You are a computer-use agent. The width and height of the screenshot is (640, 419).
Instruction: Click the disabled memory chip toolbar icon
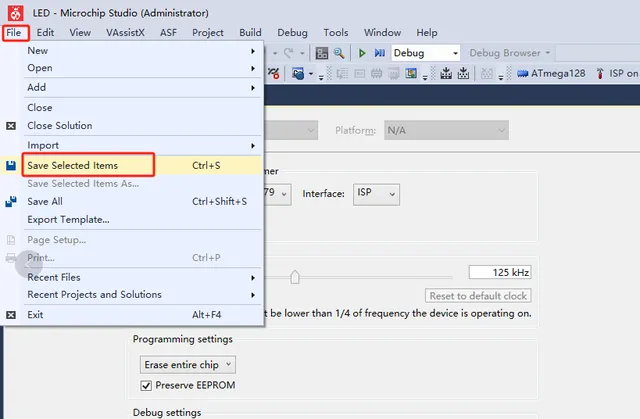pyautogui.click(x=376, y=73)
